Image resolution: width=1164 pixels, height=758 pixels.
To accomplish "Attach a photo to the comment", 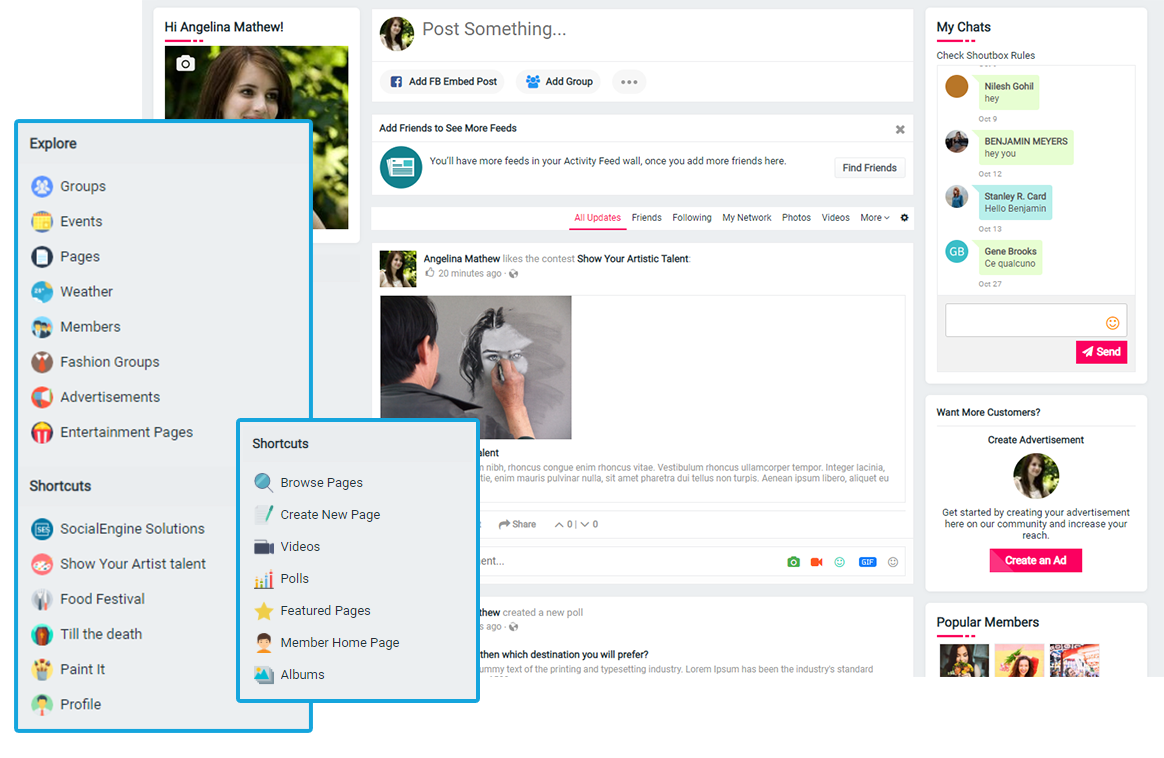I will [793, 562].
